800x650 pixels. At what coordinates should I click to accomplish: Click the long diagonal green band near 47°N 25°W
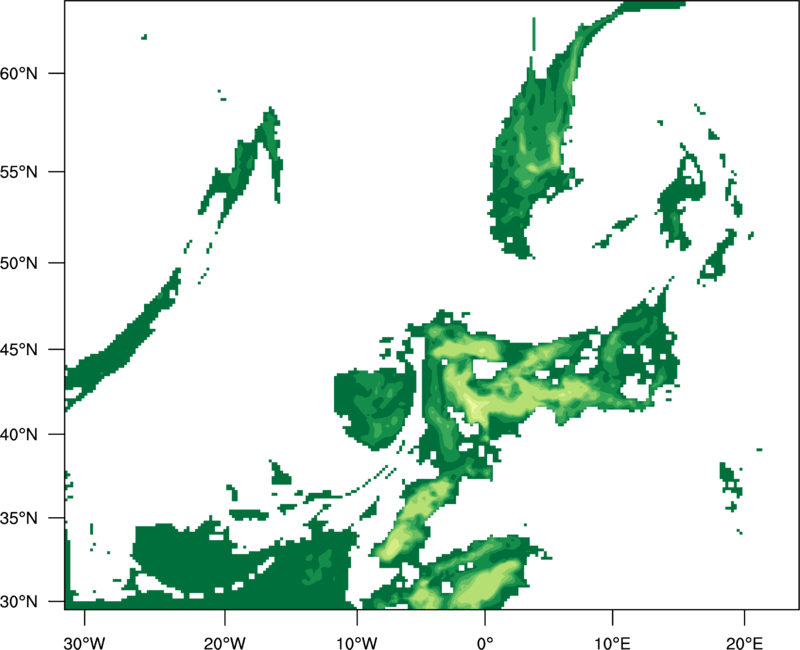122,339
